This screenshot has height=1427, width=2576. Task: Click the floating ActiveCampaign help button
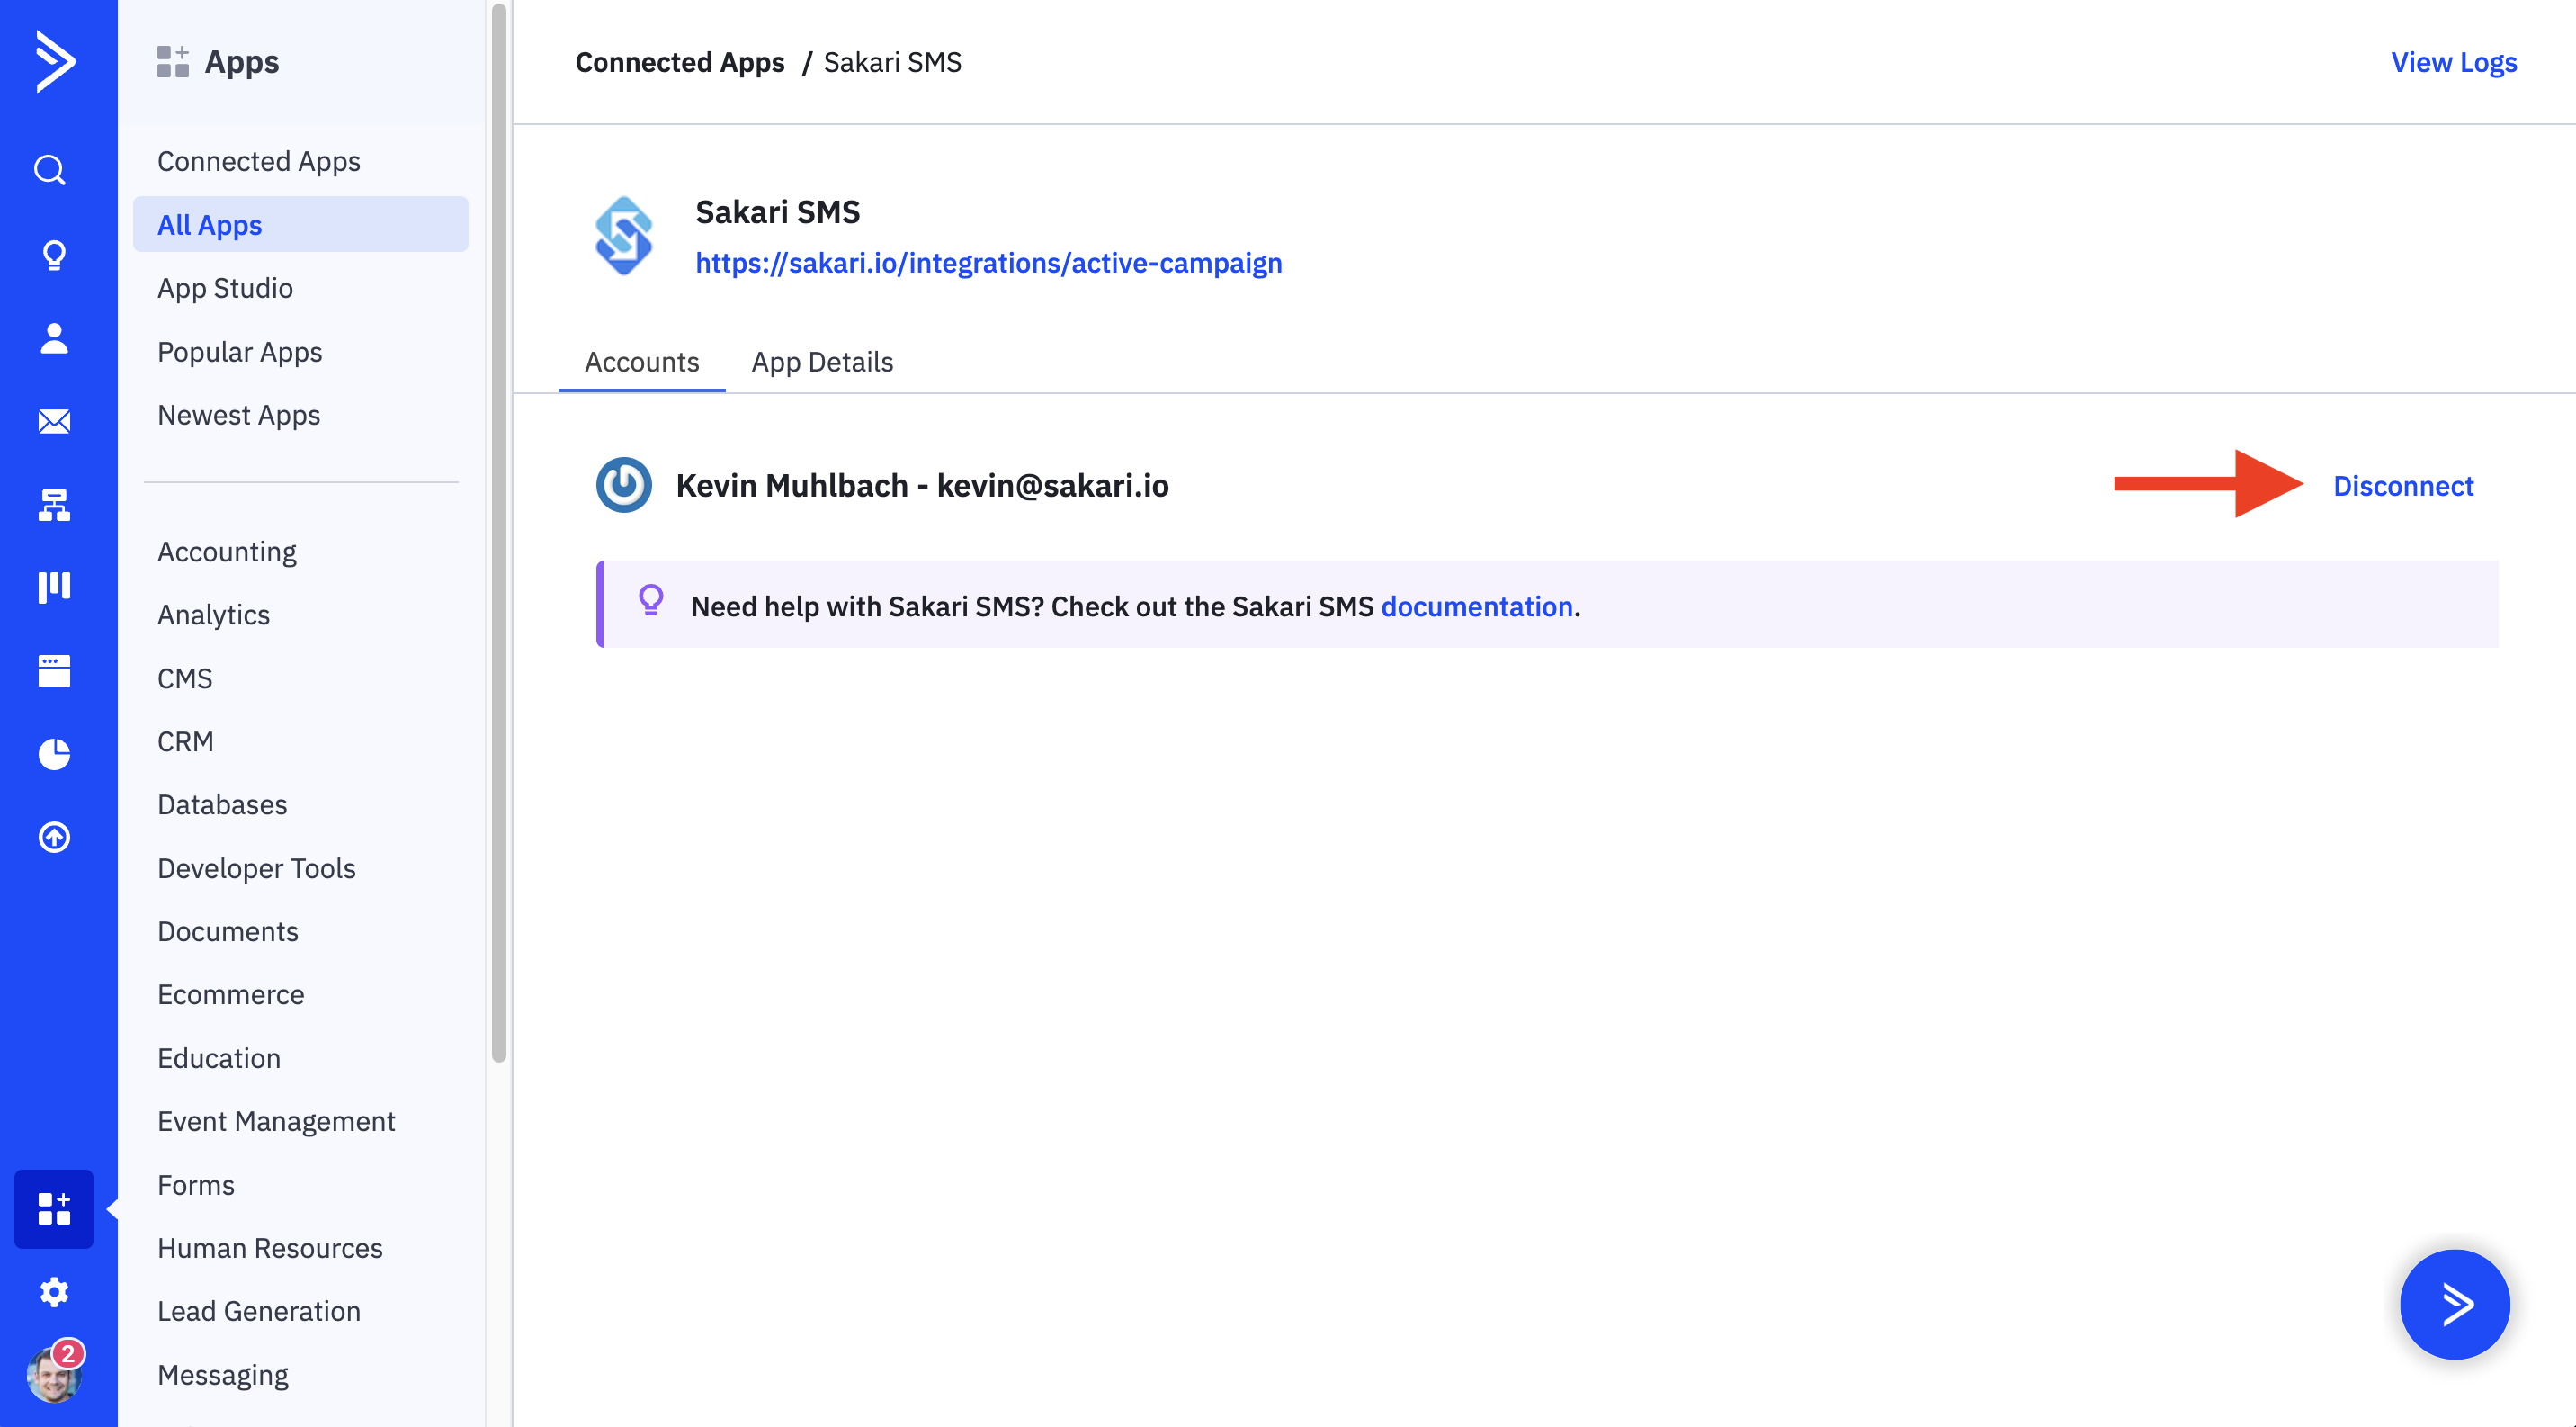pos(2454,1304)
